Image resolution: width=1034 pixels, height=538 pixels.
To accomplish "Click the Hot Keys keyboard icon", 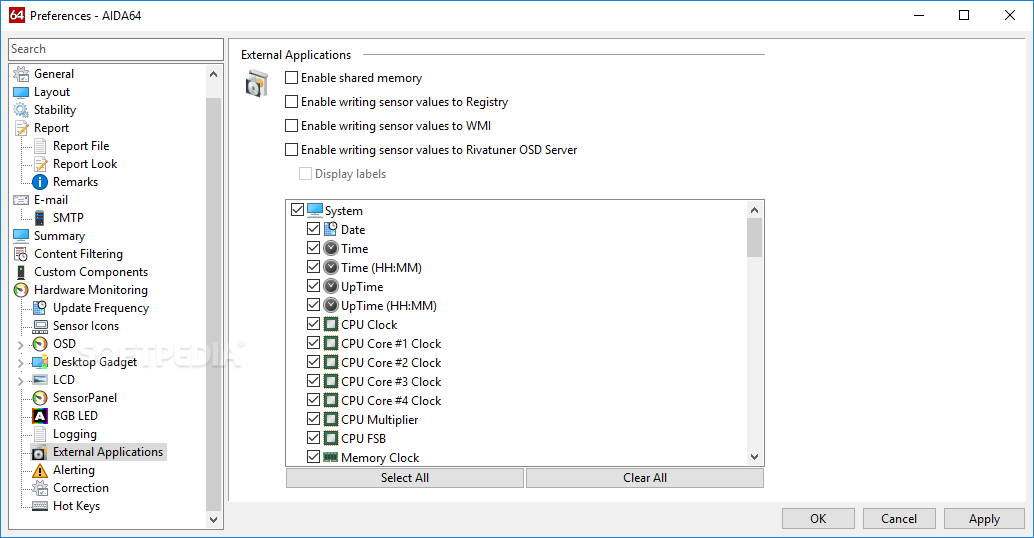I will click(40, 506).
